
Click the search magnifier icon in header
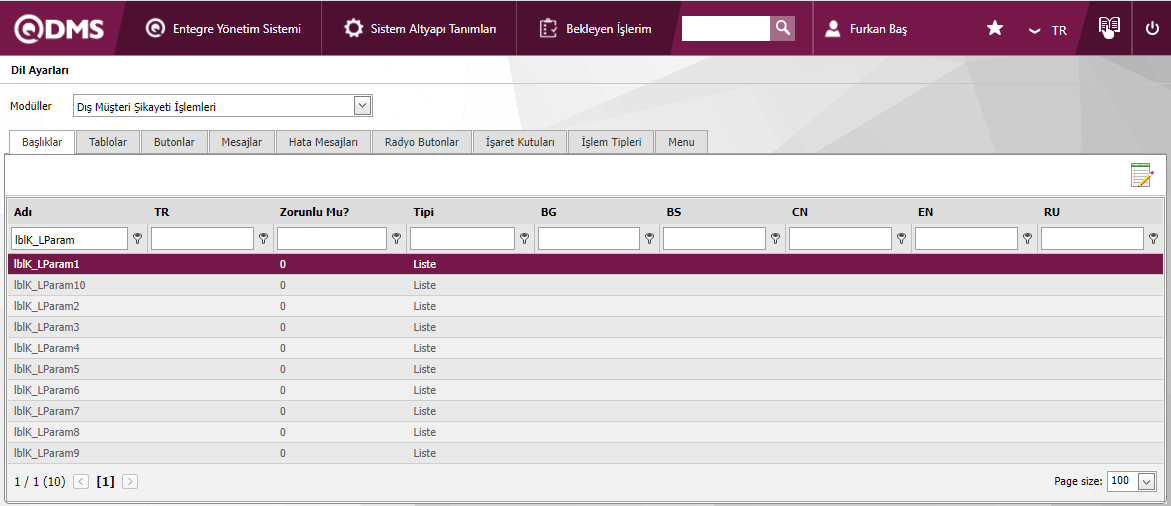782,28
